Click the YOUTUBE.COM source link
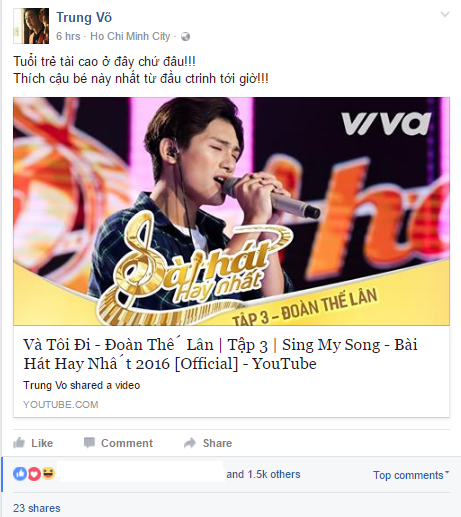 coord(61,404)
